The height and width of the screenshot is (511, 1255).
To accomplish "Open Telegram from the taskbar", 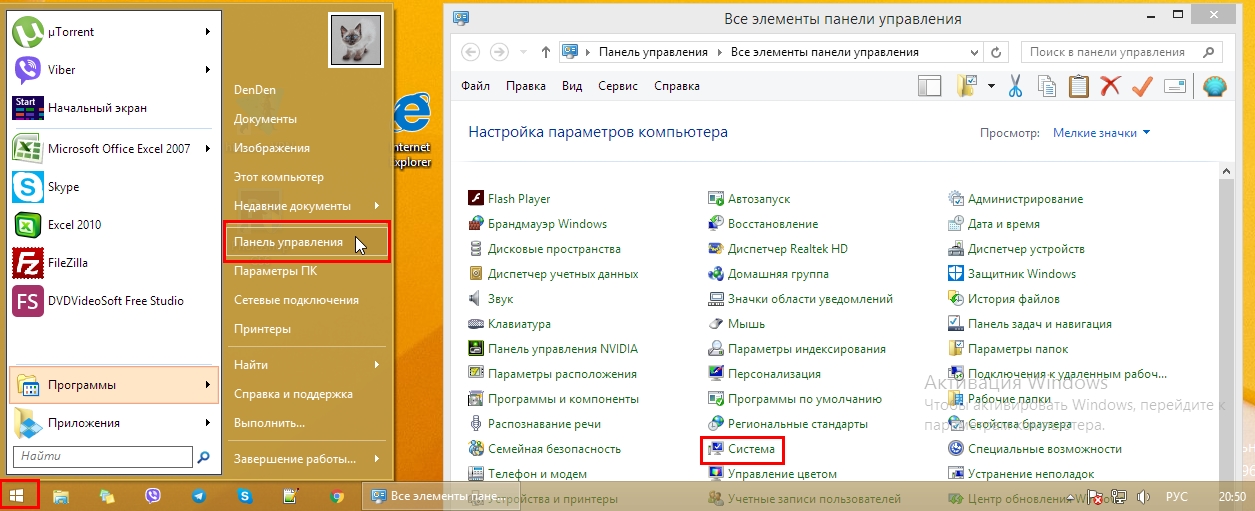I will click(199, 495).
